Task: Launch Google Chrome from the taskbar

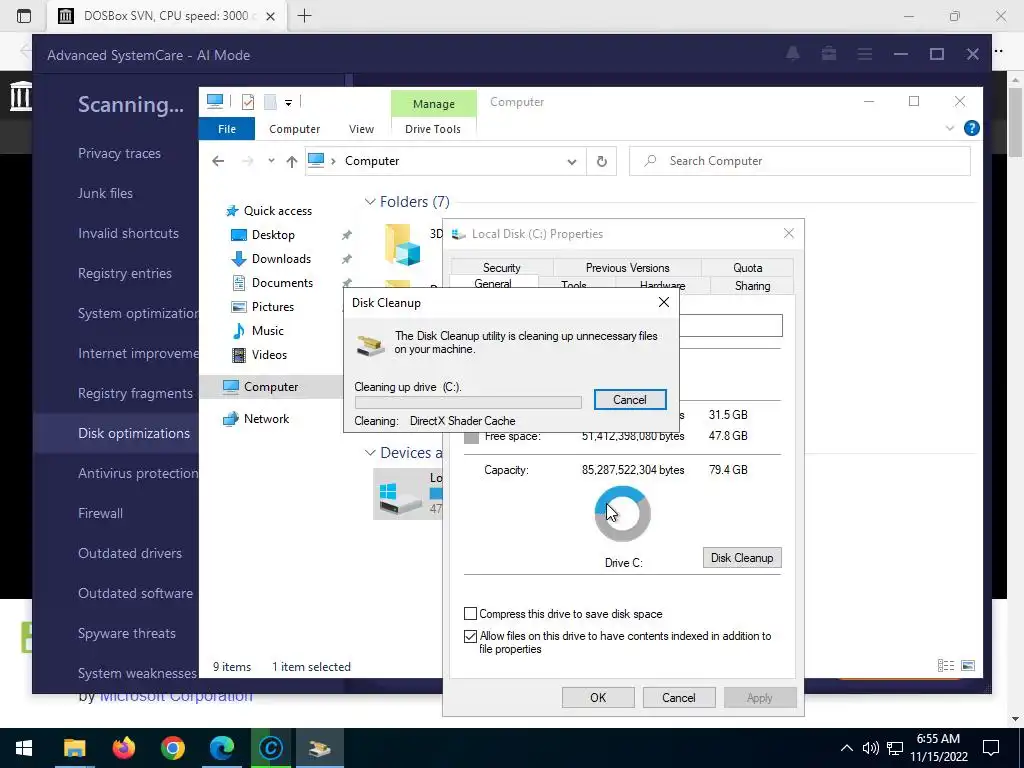Action: click(x=172, y=748)
